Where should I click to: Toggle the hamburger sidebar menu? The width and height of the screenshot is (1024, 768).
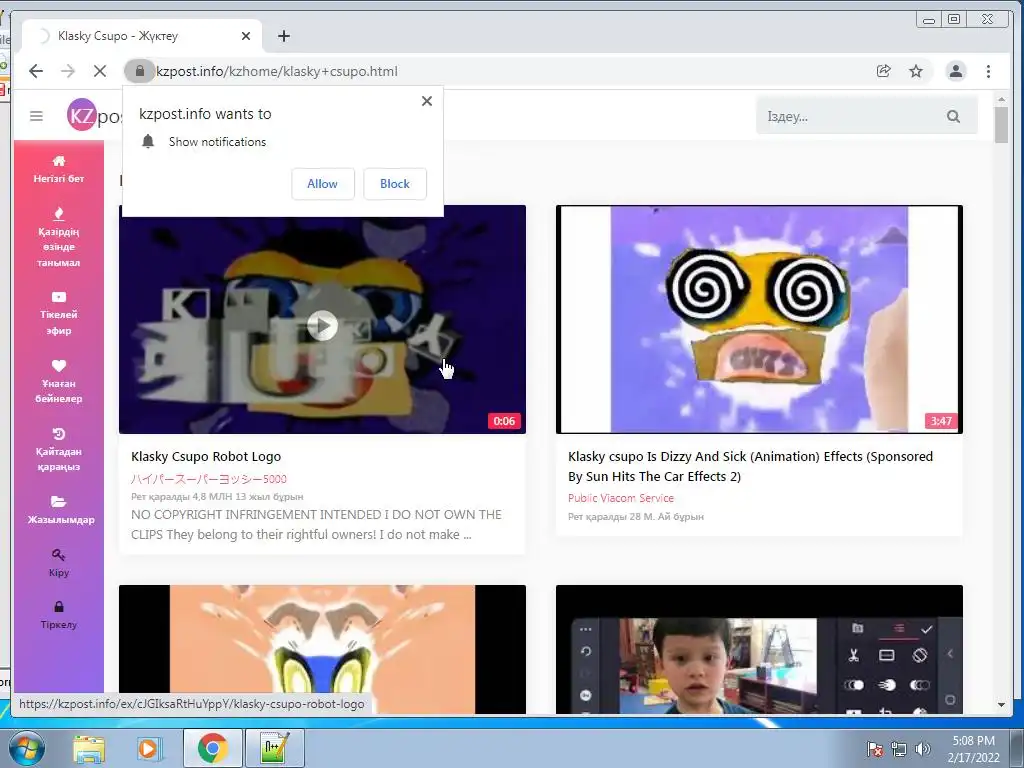pyautogui.click(x=37, y=116)
